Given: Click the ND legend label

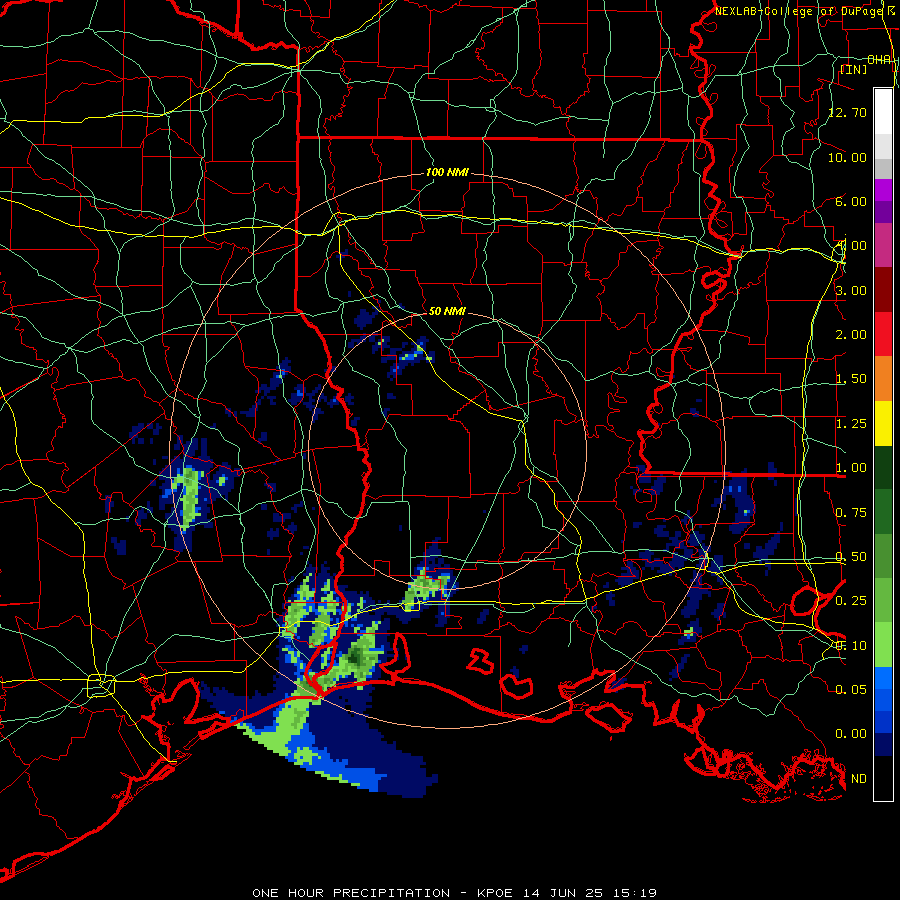Looking at the screenshot, I should coord(859,779).
